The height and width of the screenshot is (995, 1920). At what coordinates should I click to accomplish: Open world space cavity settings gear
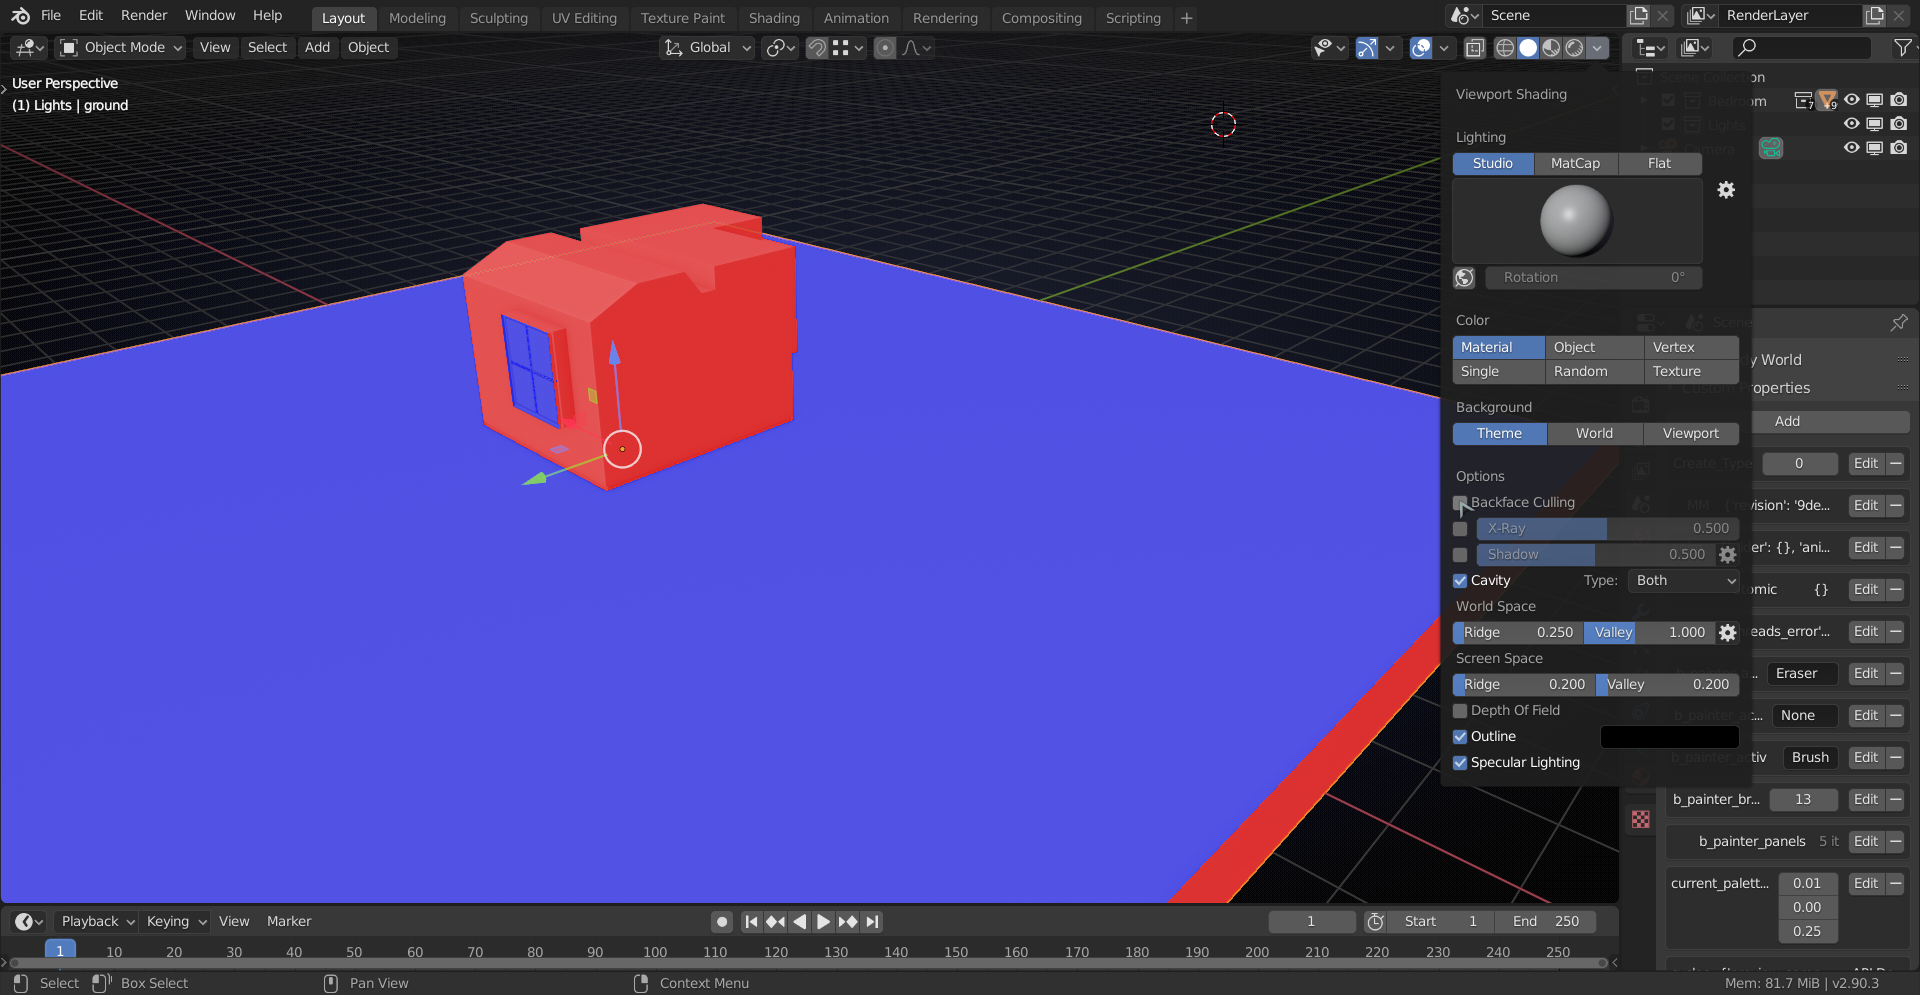pyautogui.click(x=1728, y=633)
